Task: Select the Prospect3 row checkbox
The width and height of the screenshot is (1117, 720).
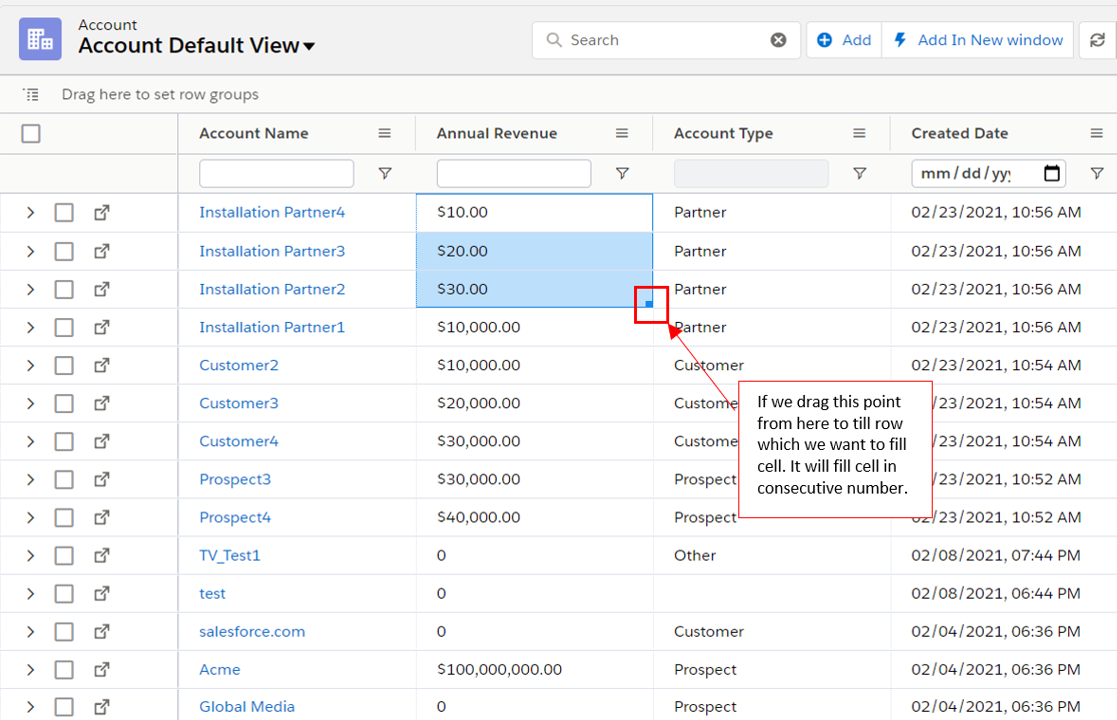Action: [64, 480]
